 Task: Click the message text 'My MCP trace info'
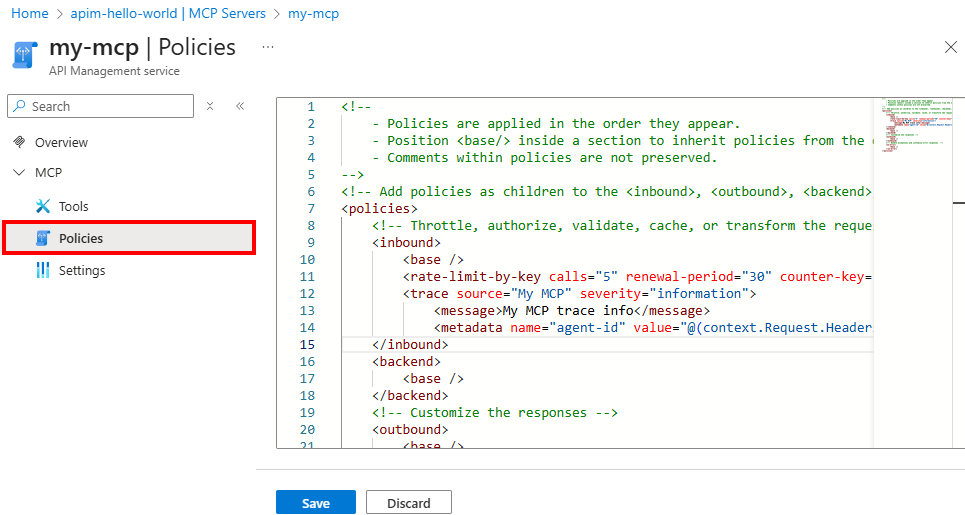pos(568,311)
